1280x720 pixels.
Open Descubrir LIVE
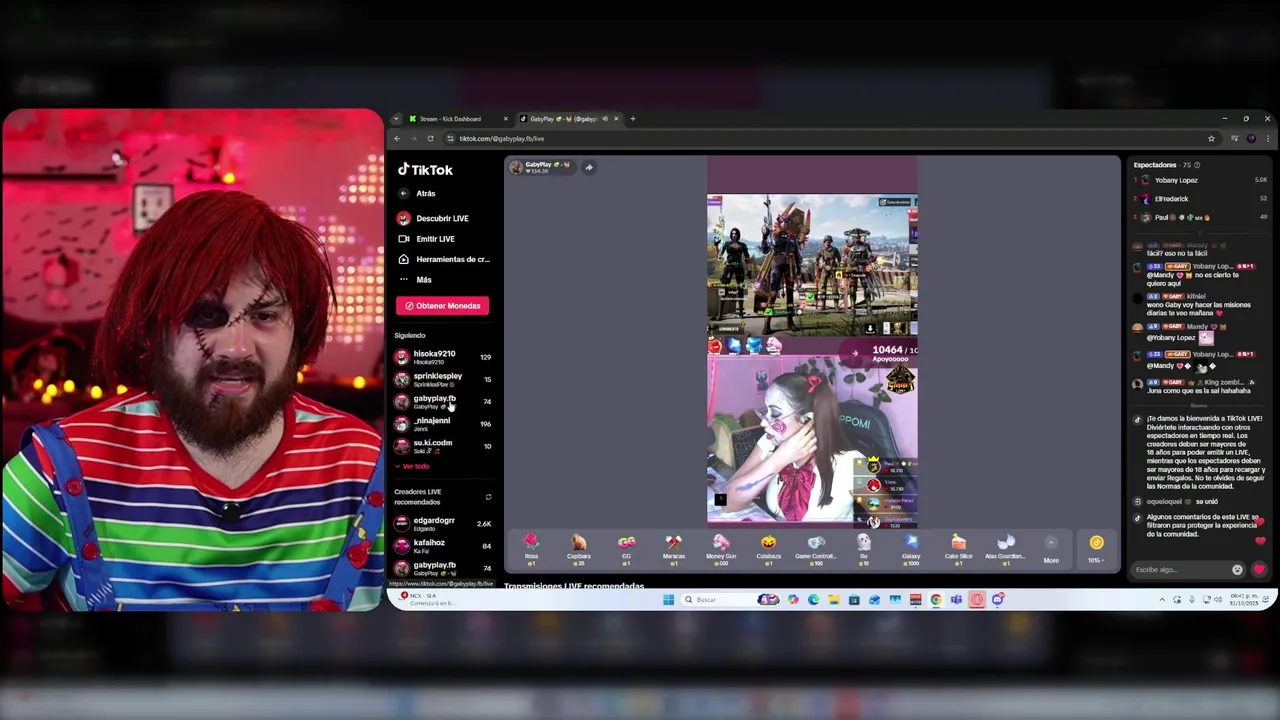click(433, 218)
